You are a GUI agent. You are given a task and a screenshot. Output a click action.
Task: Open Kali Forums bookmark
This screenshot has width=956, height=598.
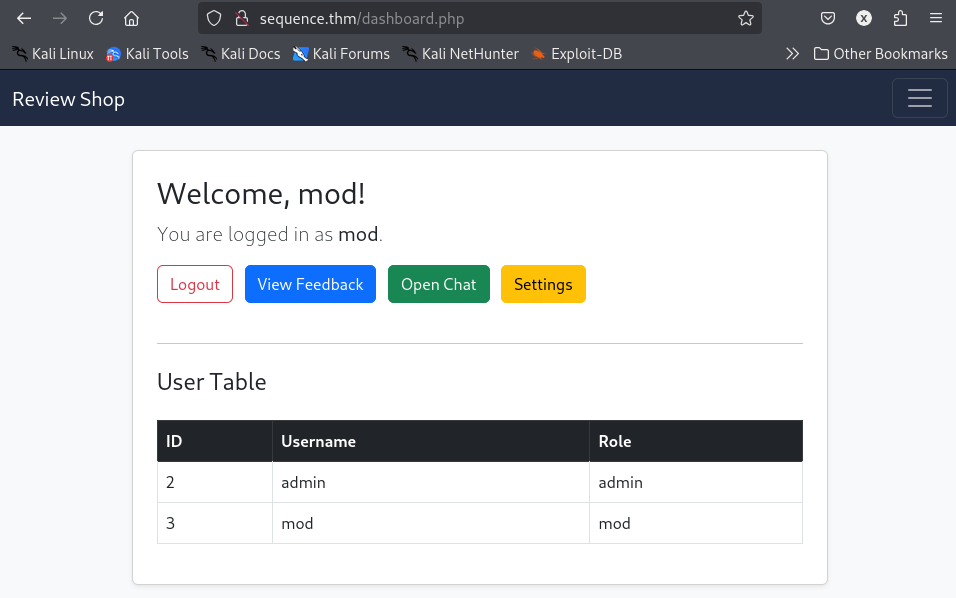tap(341, 54)
